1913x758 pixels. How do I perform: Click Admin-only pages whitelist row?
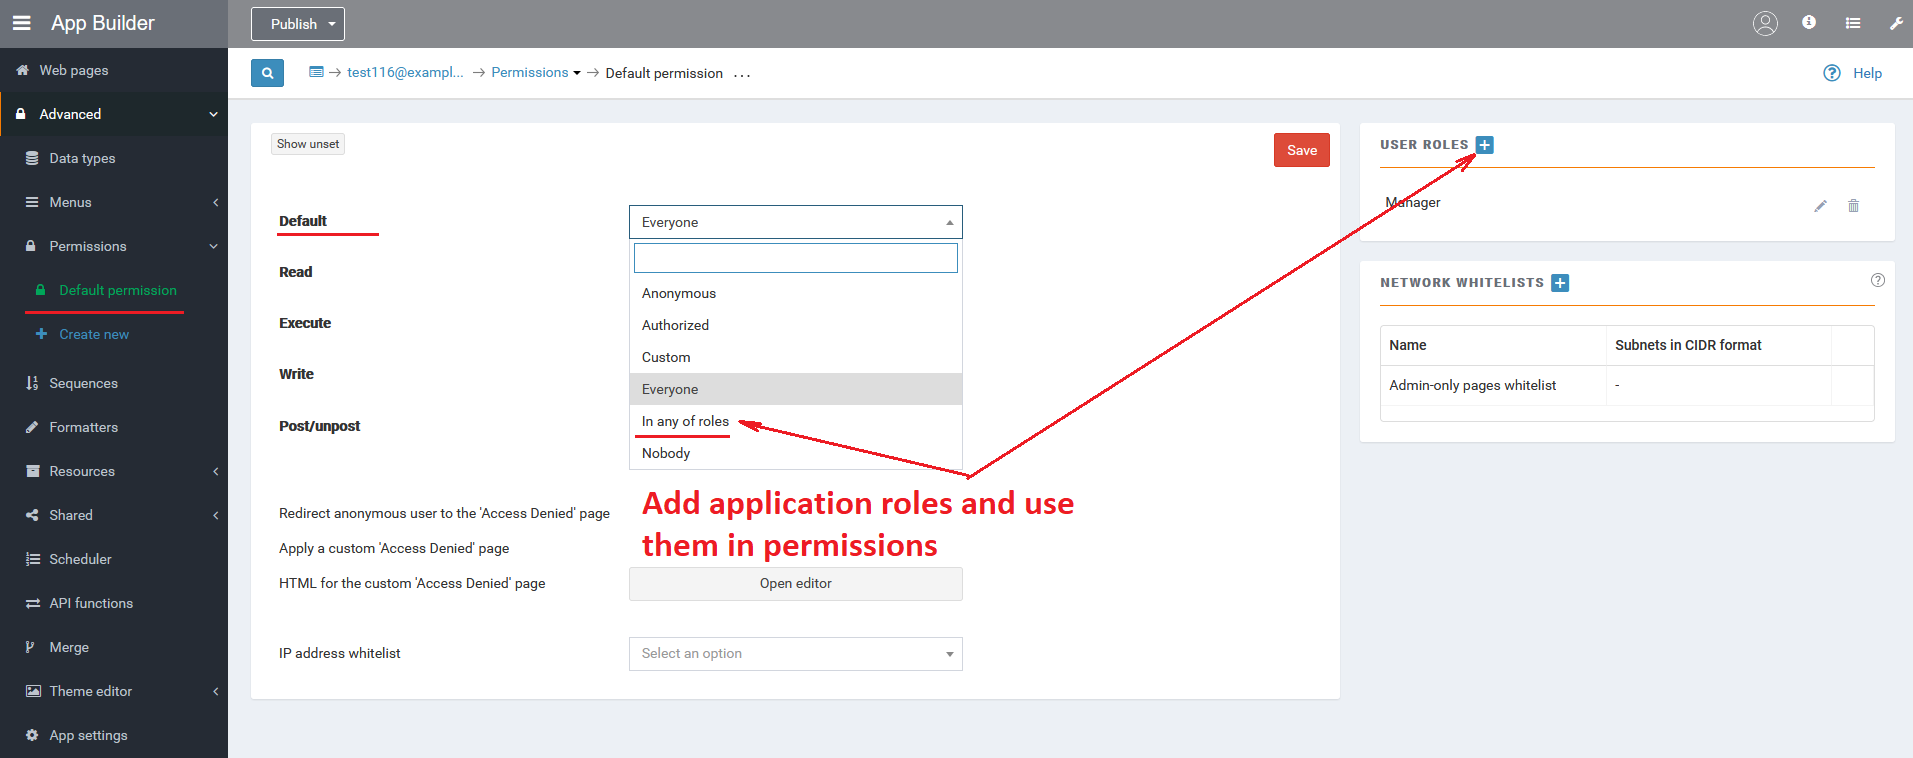pos(1626,385)
